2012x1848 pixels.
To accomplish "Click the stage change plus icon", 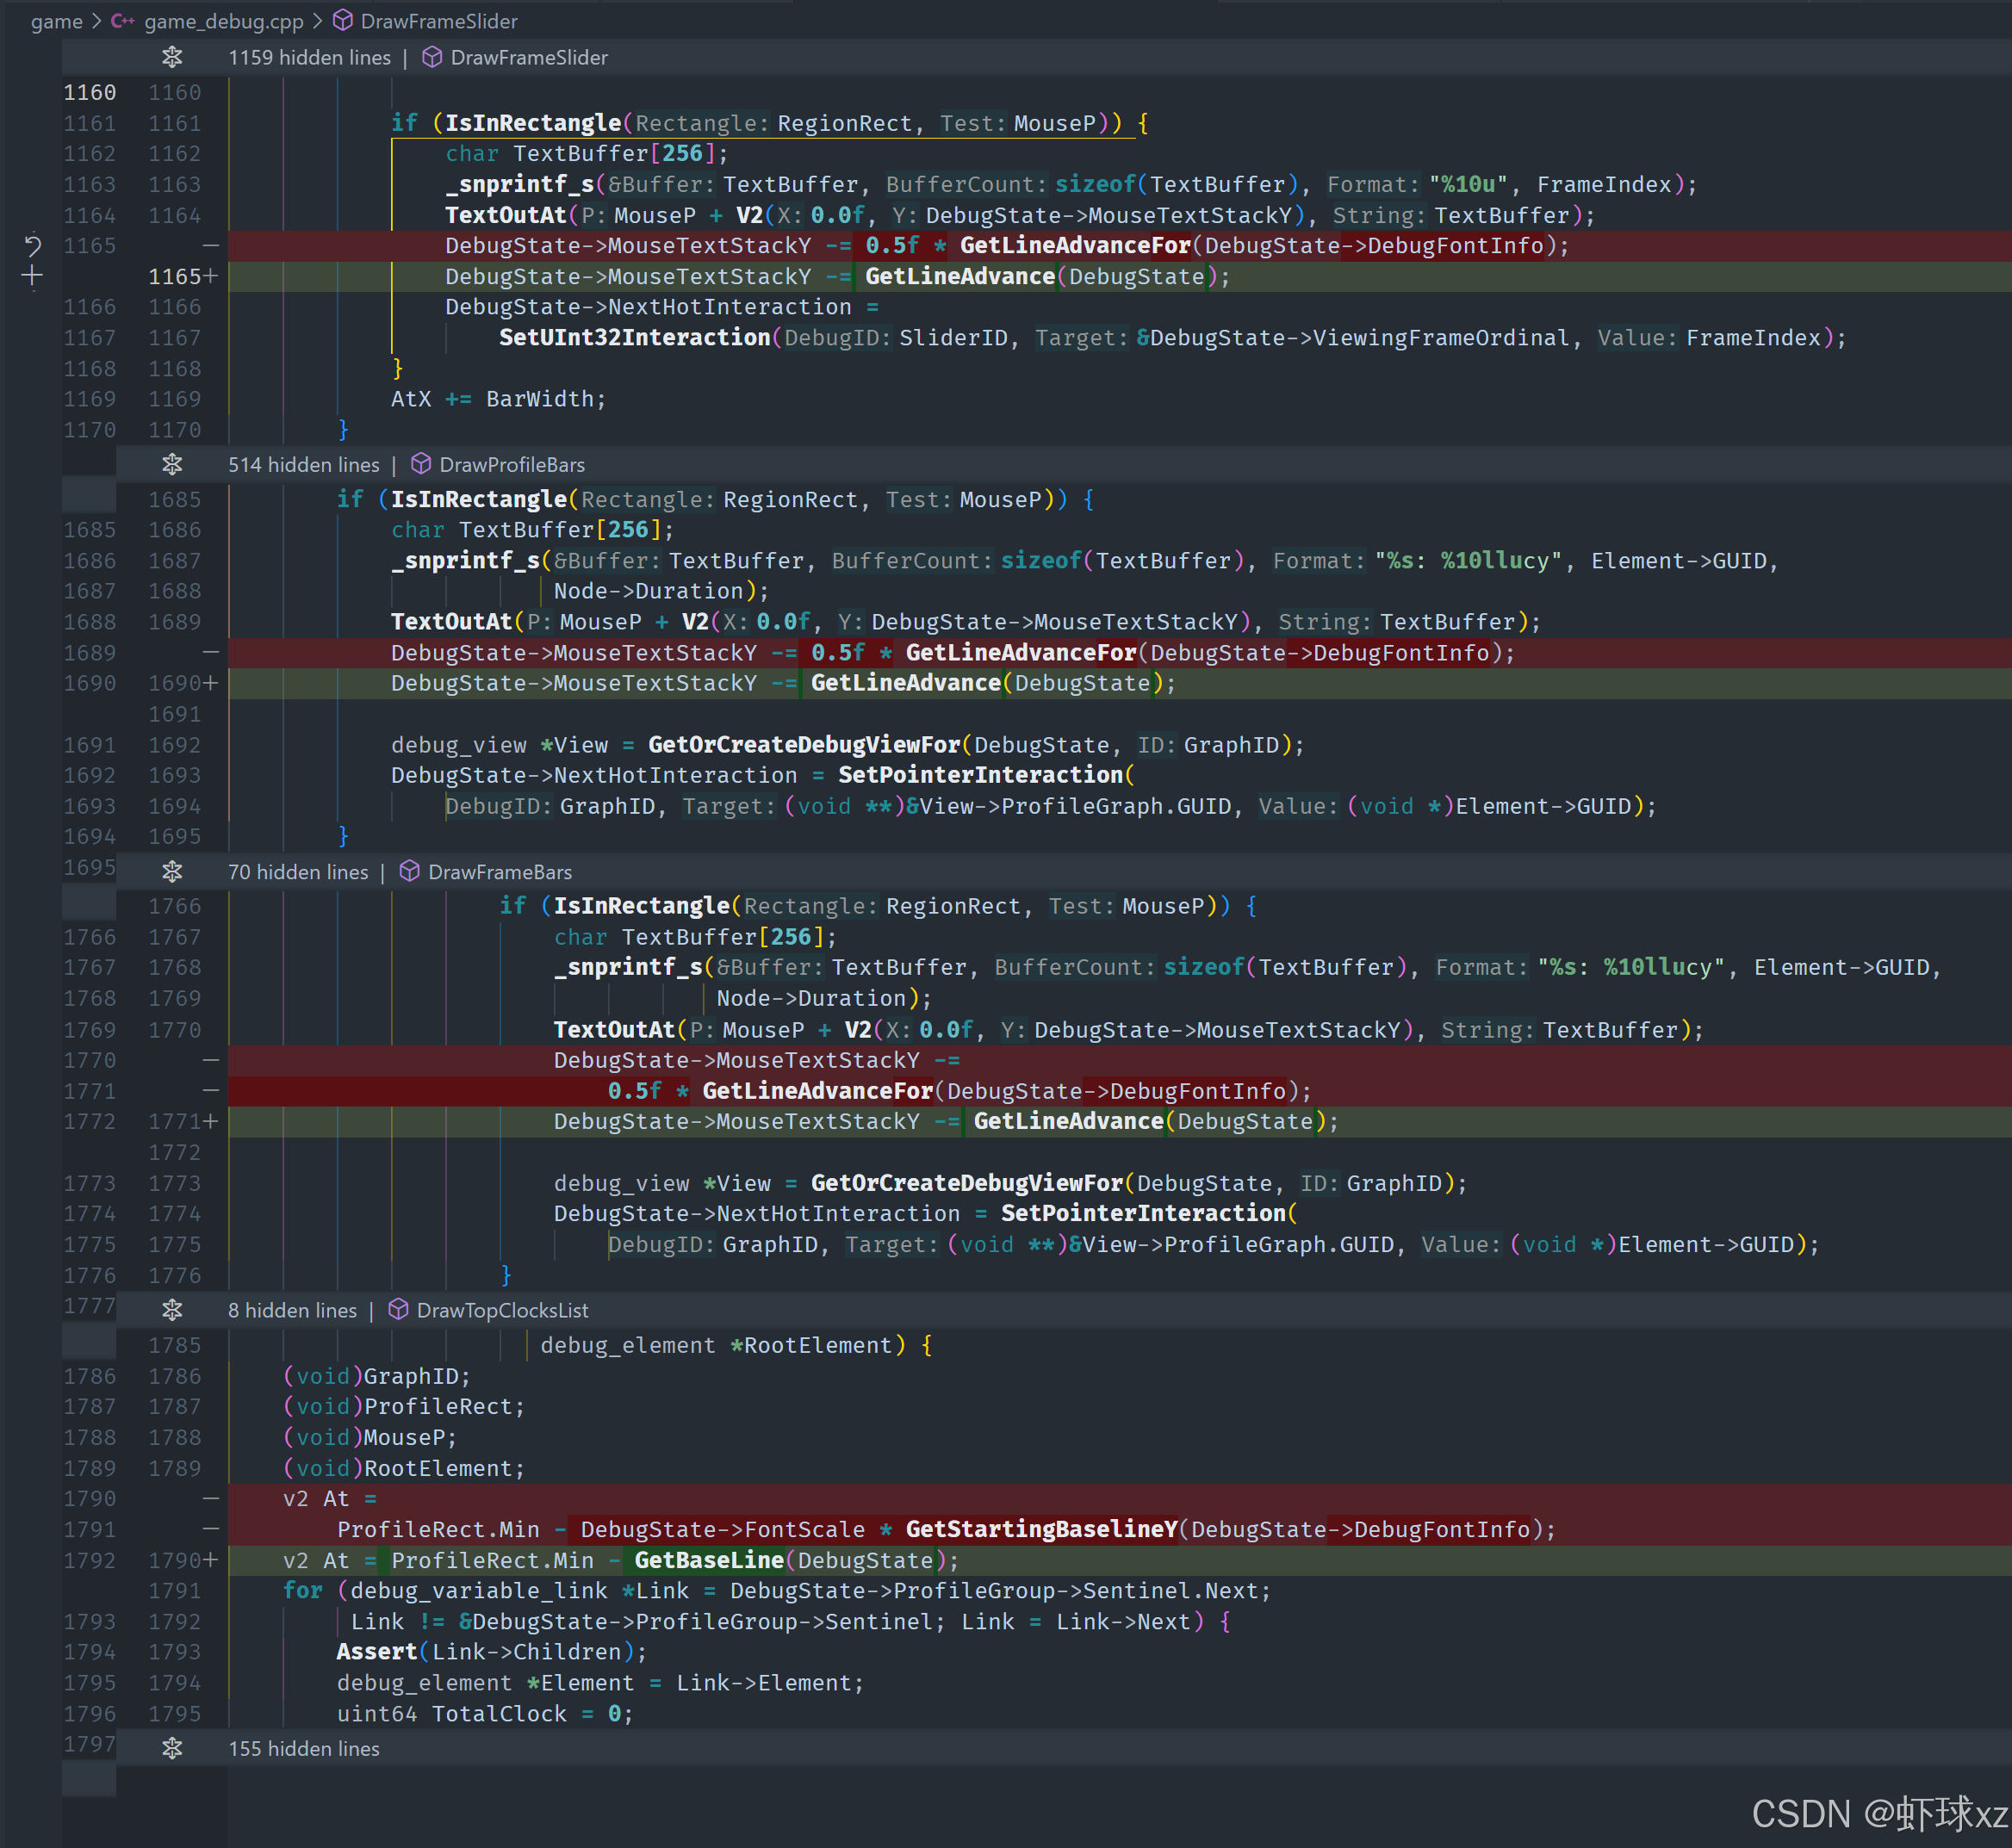I will pyautogui.click(x=32, y=276).
